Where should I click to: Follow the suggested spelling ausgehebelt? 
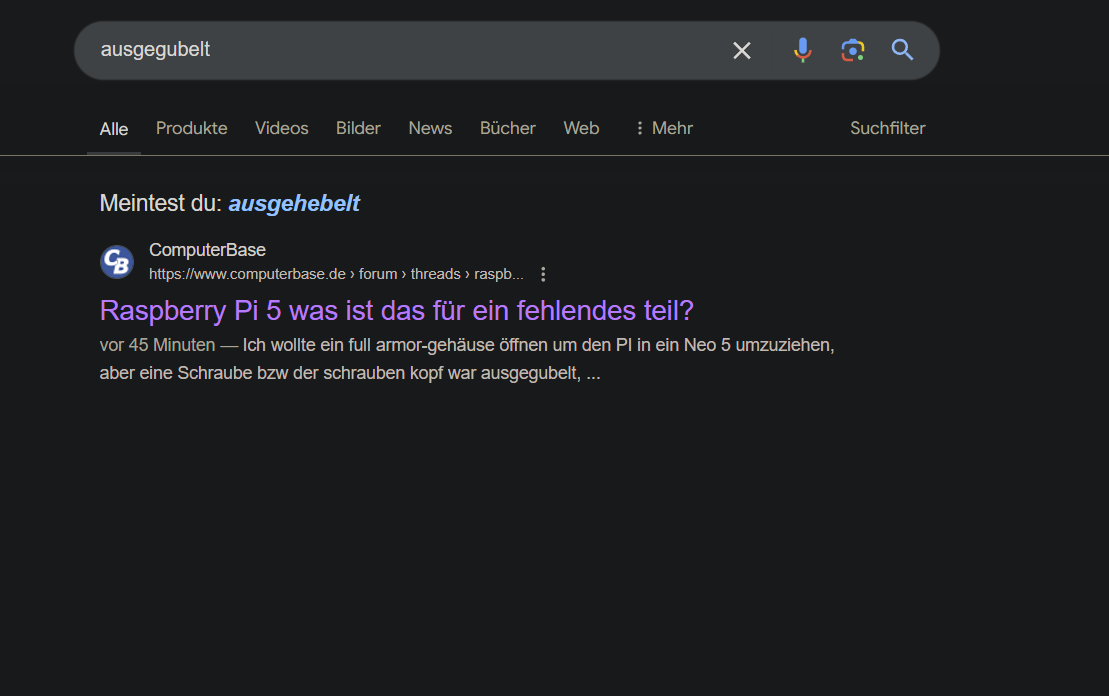pyautogui.click(x=294, y=204)
